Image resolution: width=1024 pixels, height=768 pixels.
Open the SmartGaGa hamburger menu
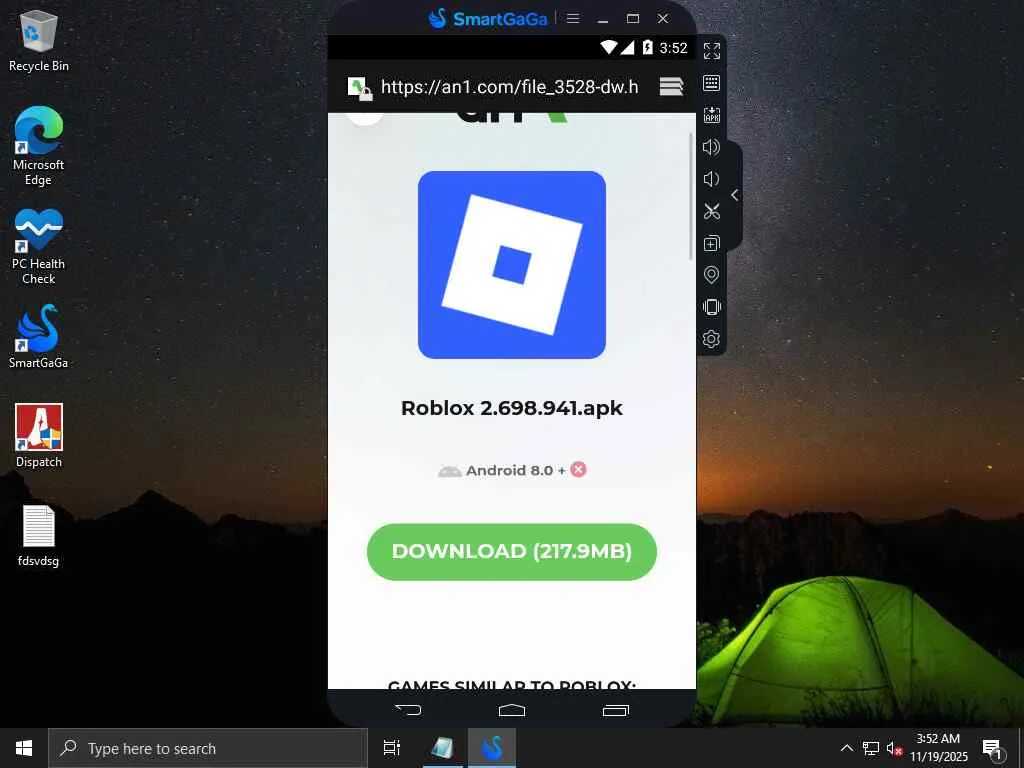pyautogui.click(x=573, y=18)
